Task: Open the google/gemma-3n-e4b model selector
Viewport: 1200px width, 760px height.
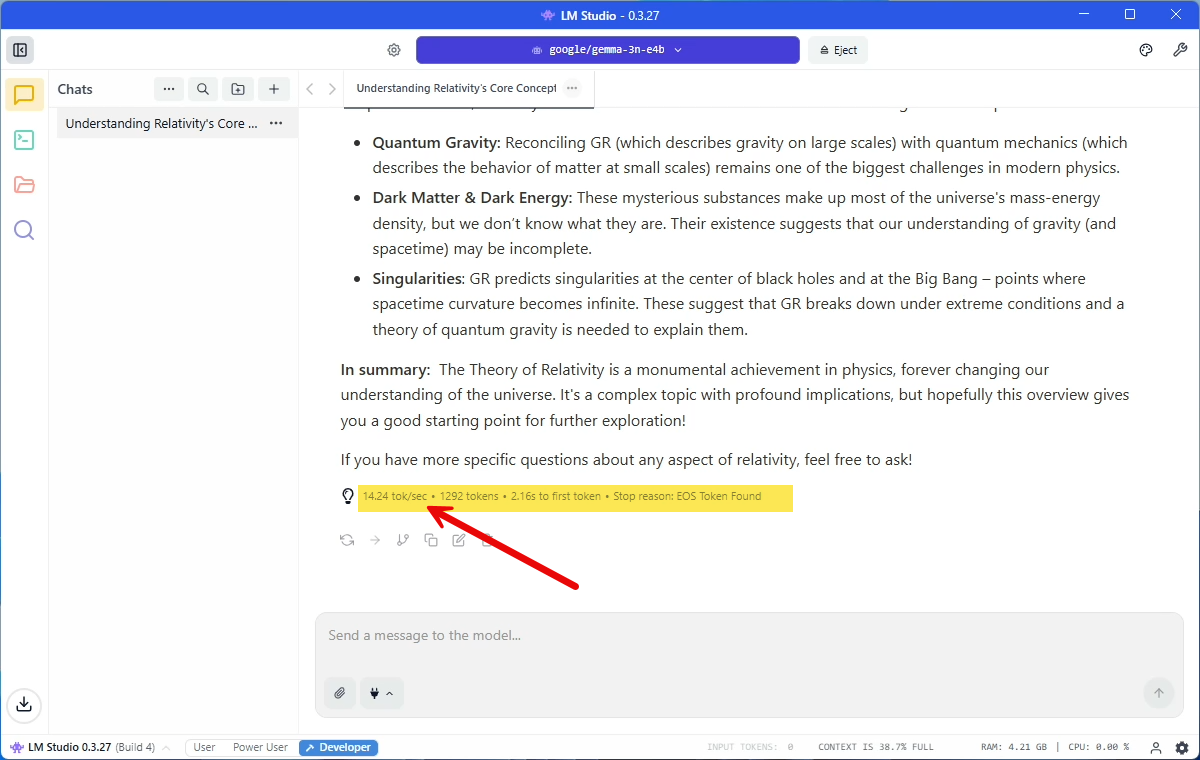Action: [608, 50]
